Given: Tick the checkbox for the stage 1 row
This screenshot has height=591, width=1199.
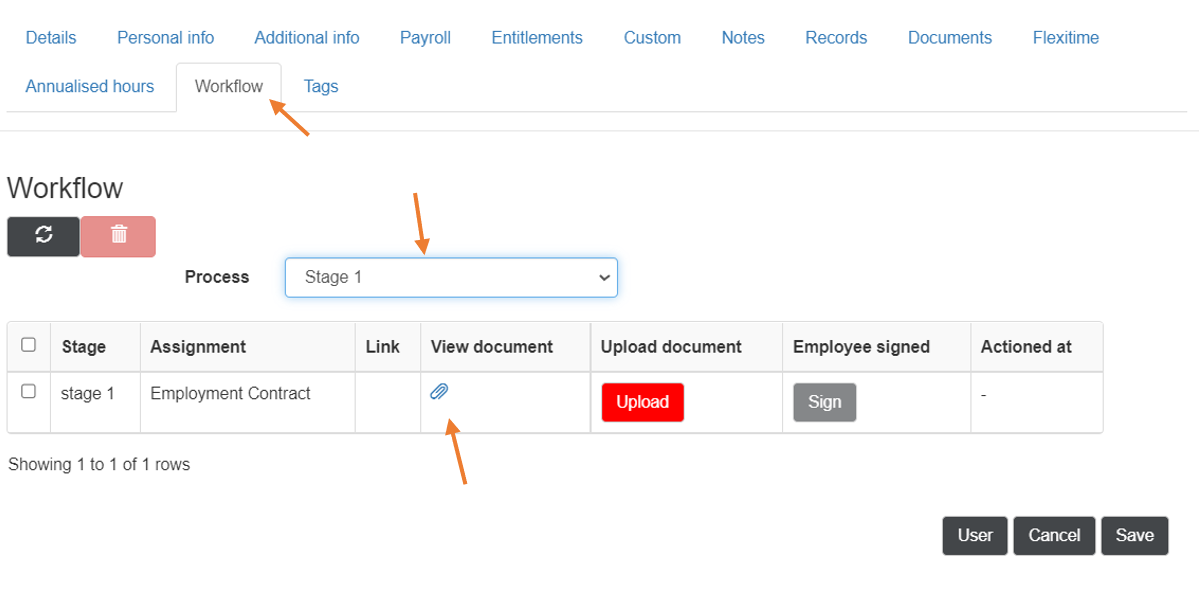Looking at the screenshot, I should (x=29, y=391).
